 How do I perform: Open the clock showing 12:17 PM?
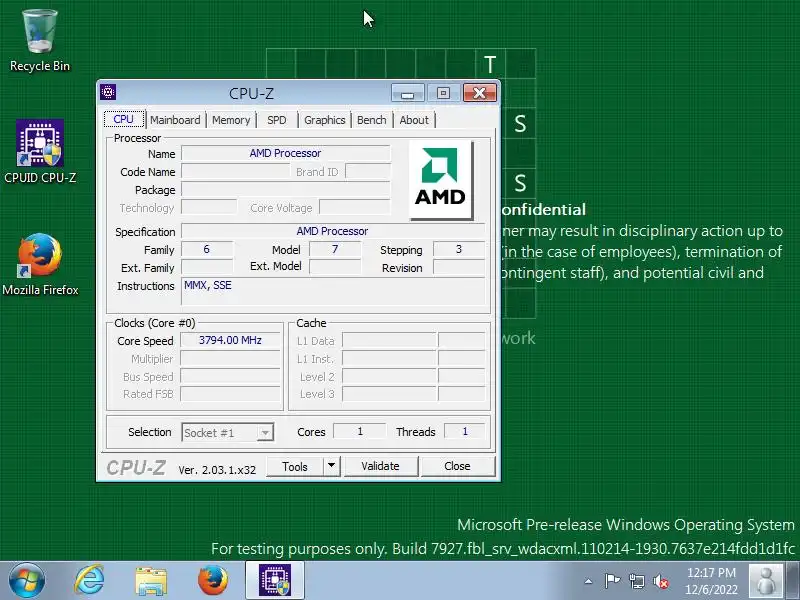coord(711,581)
